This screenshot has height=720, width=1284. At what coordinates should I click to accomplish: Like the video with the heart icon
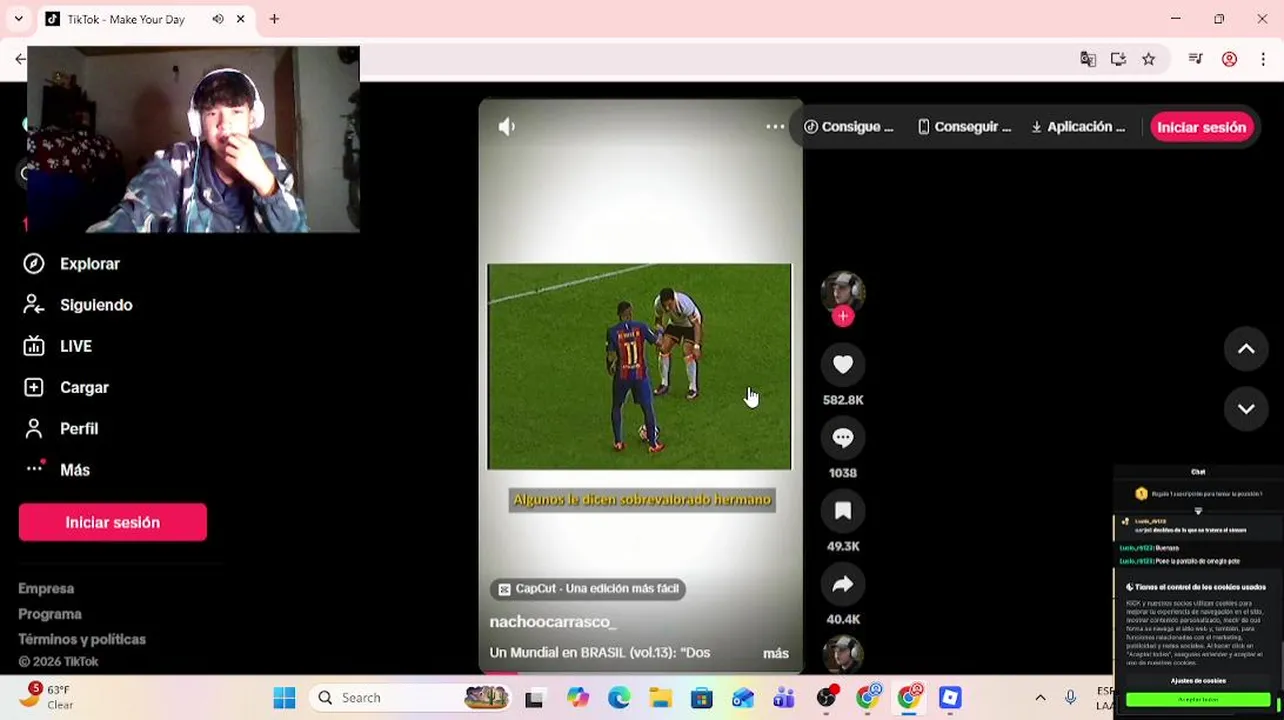(x=843, y=365)
